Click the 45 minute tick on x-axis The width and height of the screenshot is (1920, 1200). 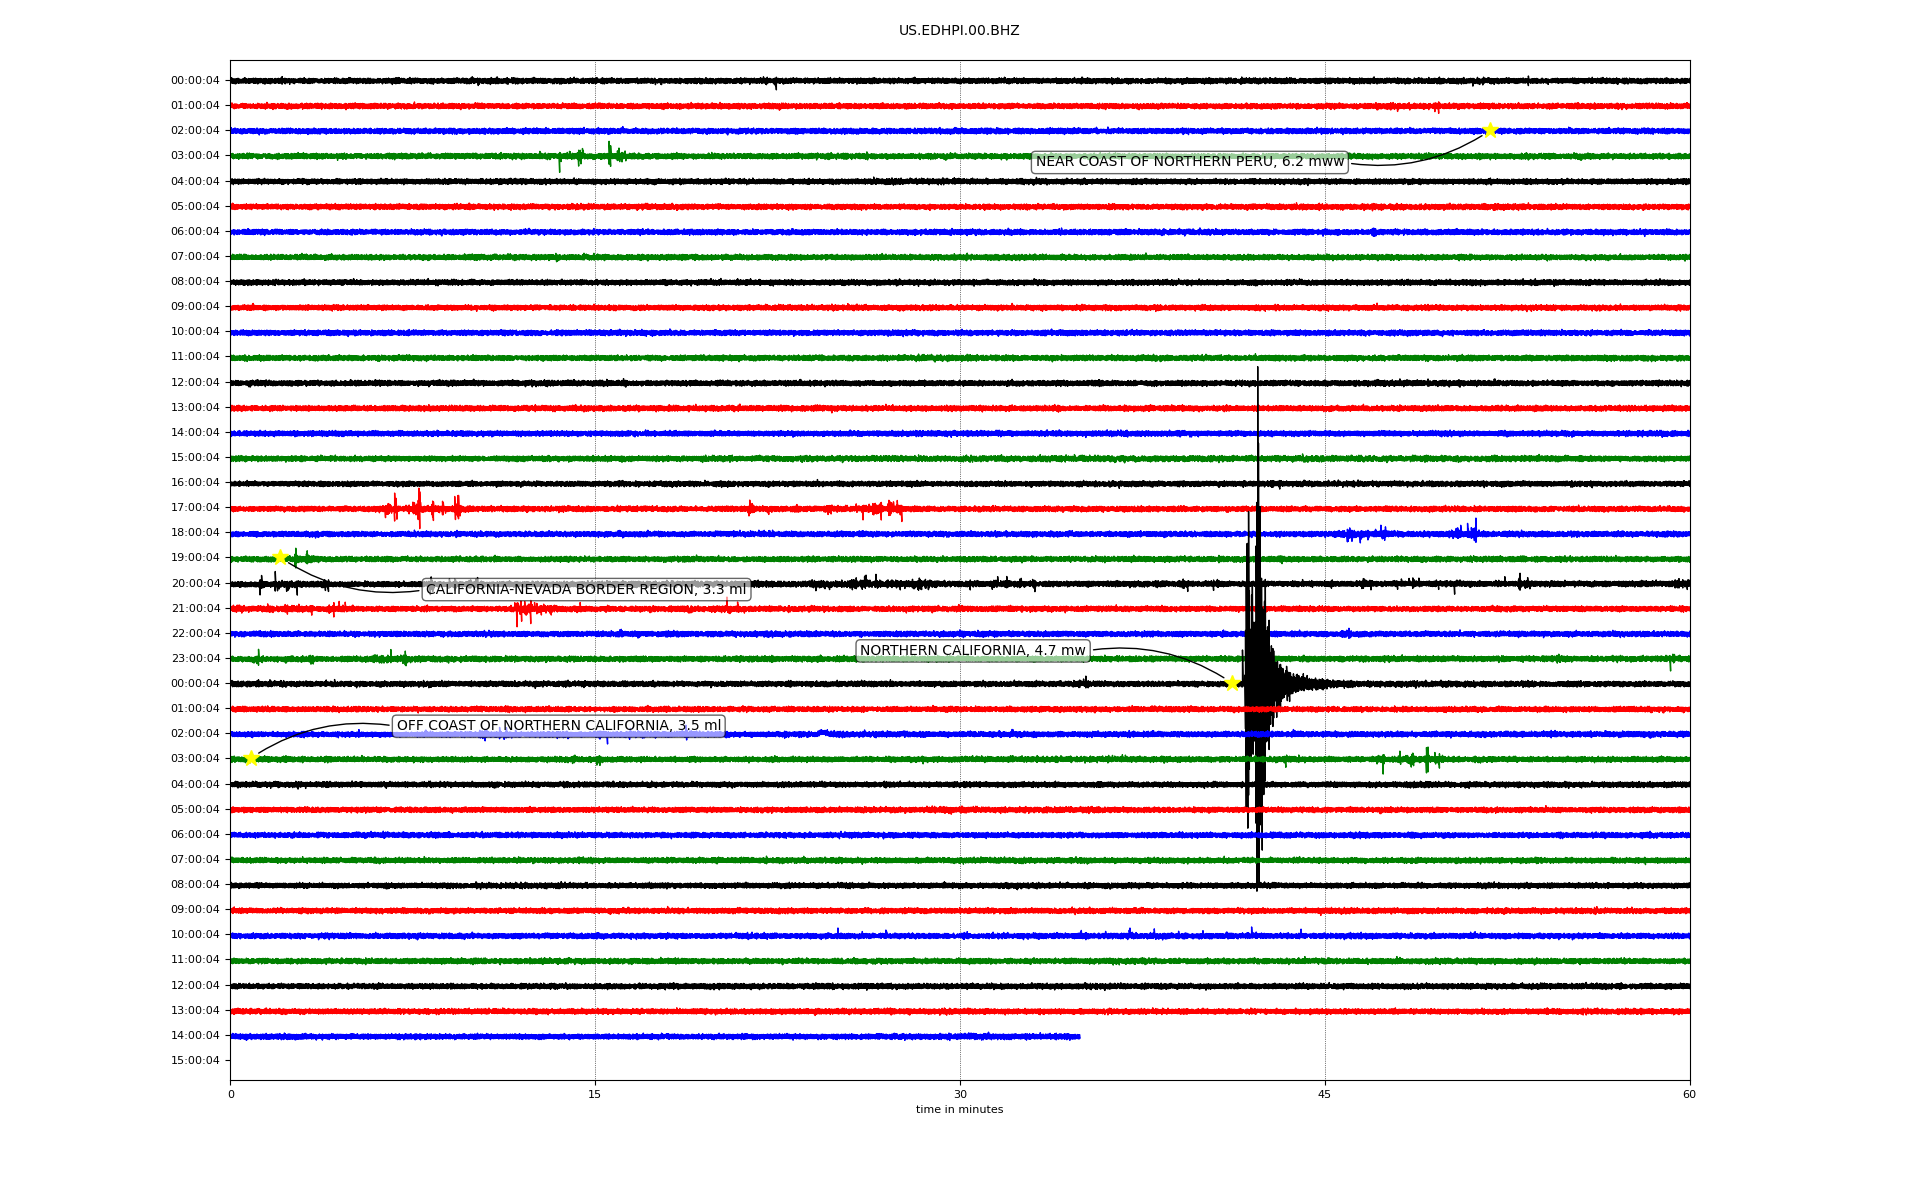pyautogui.click(x=1324, y=1094)
